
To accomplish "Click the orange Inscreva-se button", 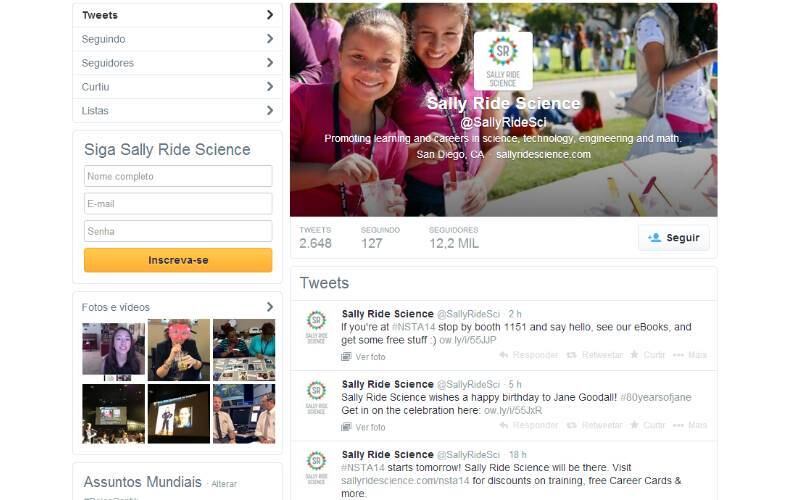I will click(x=178, y=260).
